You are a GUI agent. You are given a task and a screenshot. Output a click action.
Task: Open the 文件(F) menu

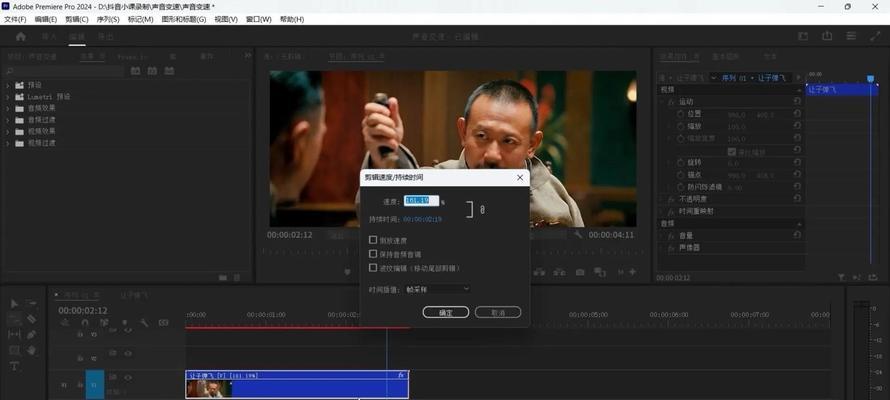point(15,19)
